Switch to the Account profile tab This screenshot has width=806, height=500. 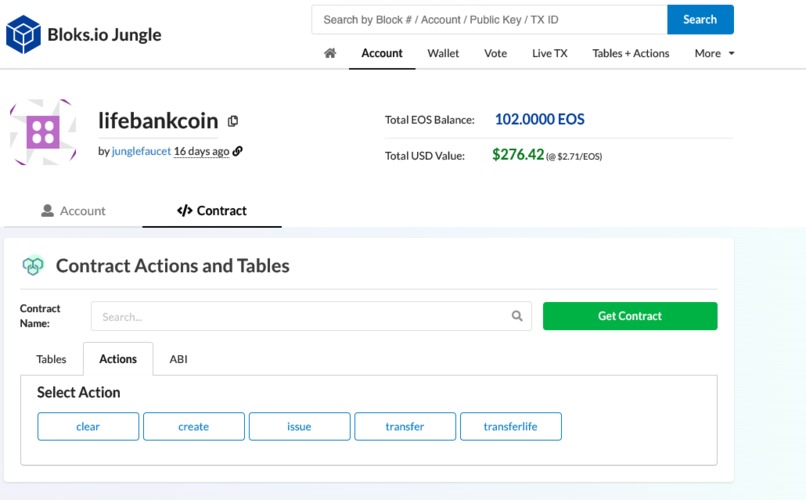click(73, 211)
